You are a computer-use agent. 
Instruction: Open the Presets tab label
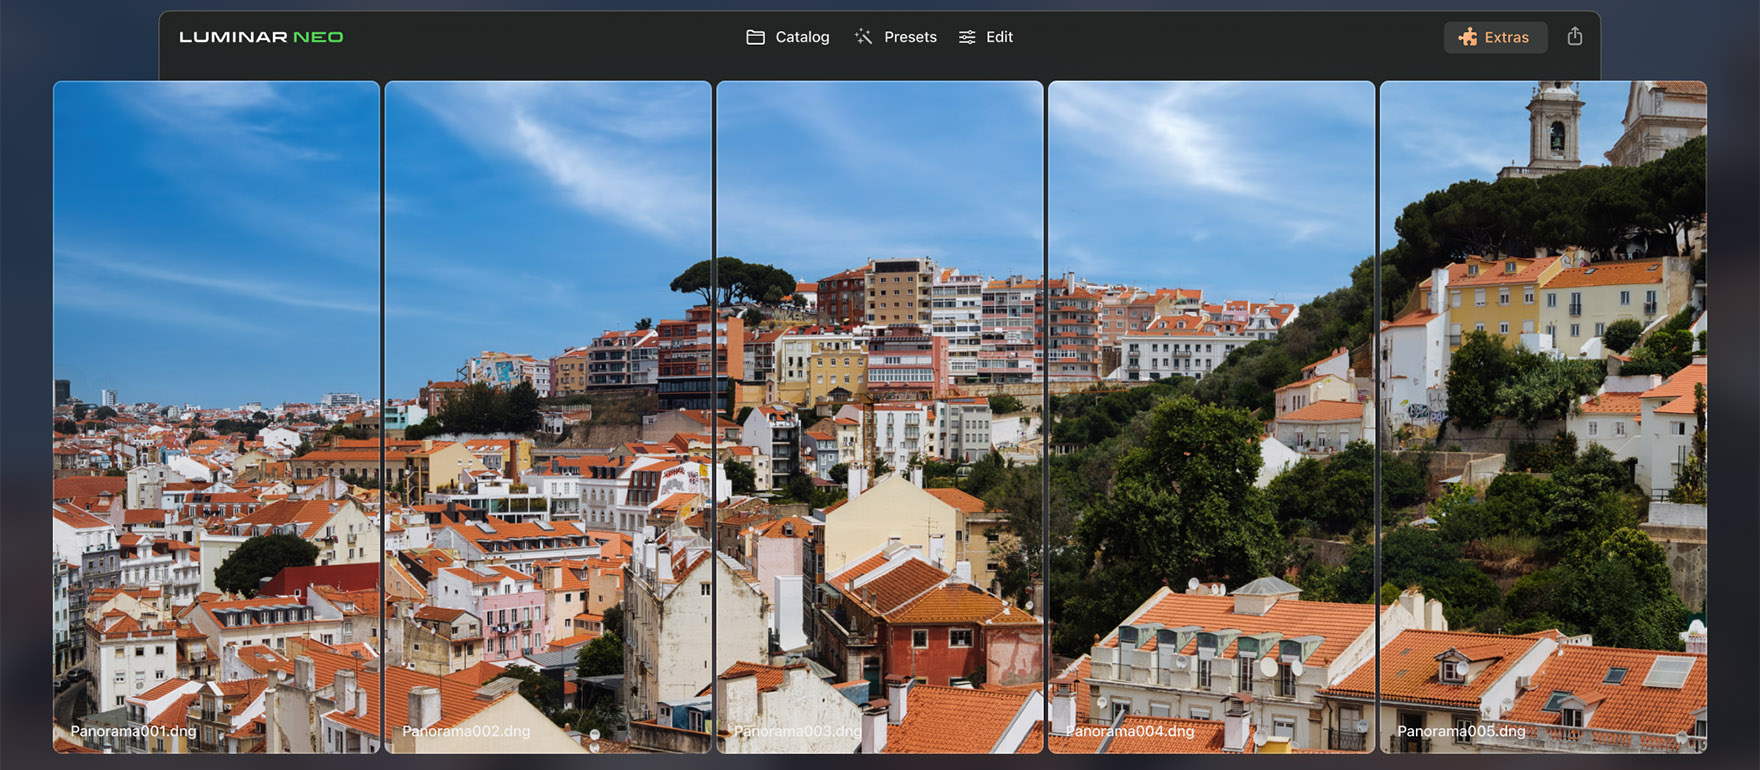pos(910,37)
